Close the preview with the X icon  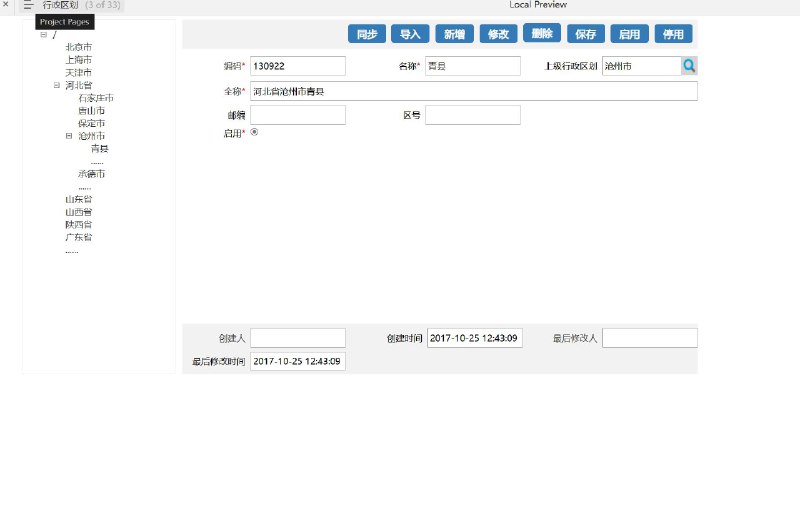6,4
